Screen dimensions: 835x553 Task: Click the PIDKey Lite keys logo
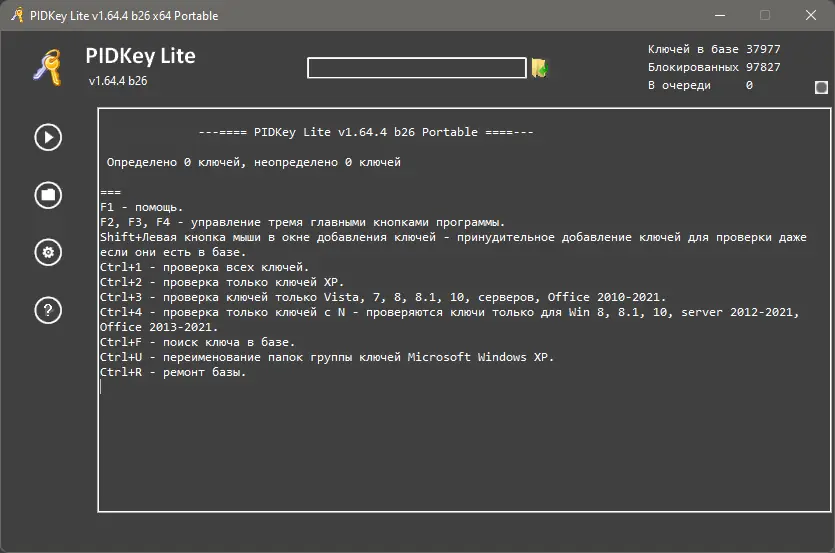47,67
